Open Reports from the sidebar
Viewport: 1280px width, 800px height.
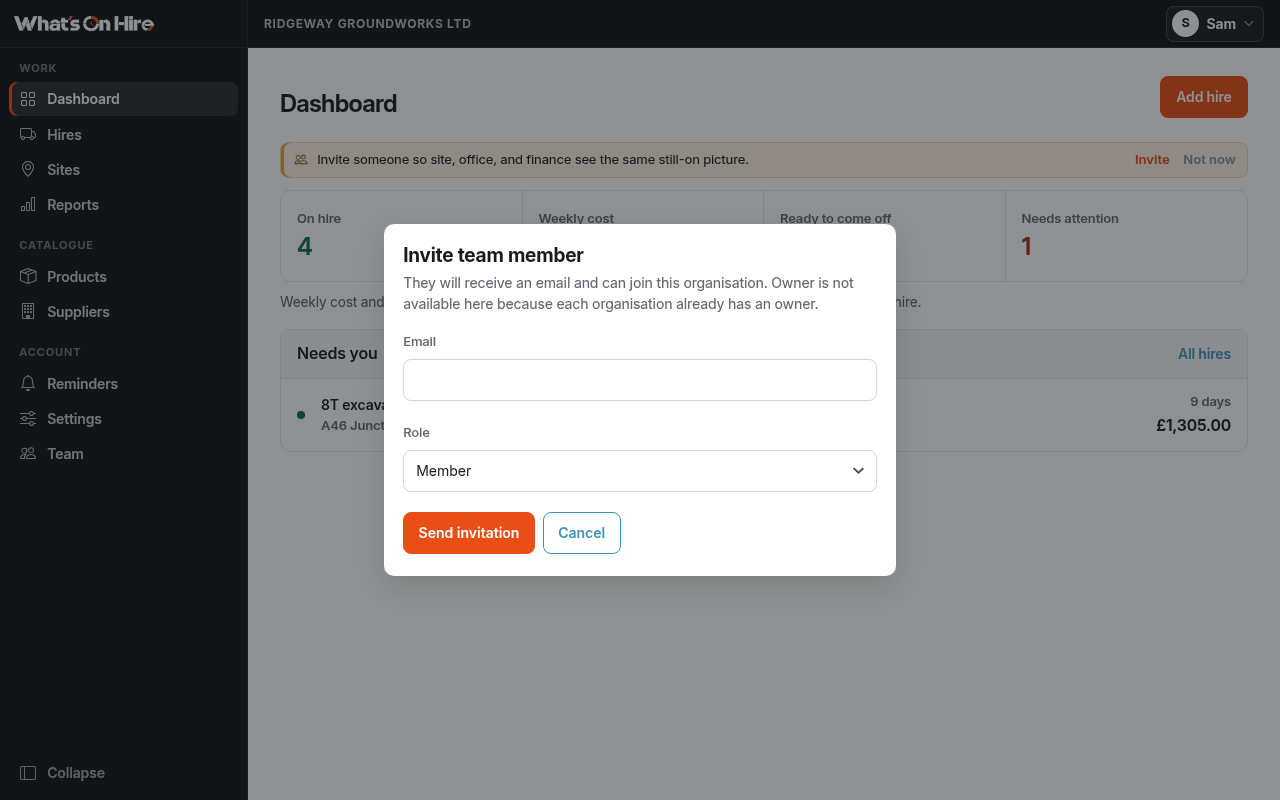coord(124,204)
